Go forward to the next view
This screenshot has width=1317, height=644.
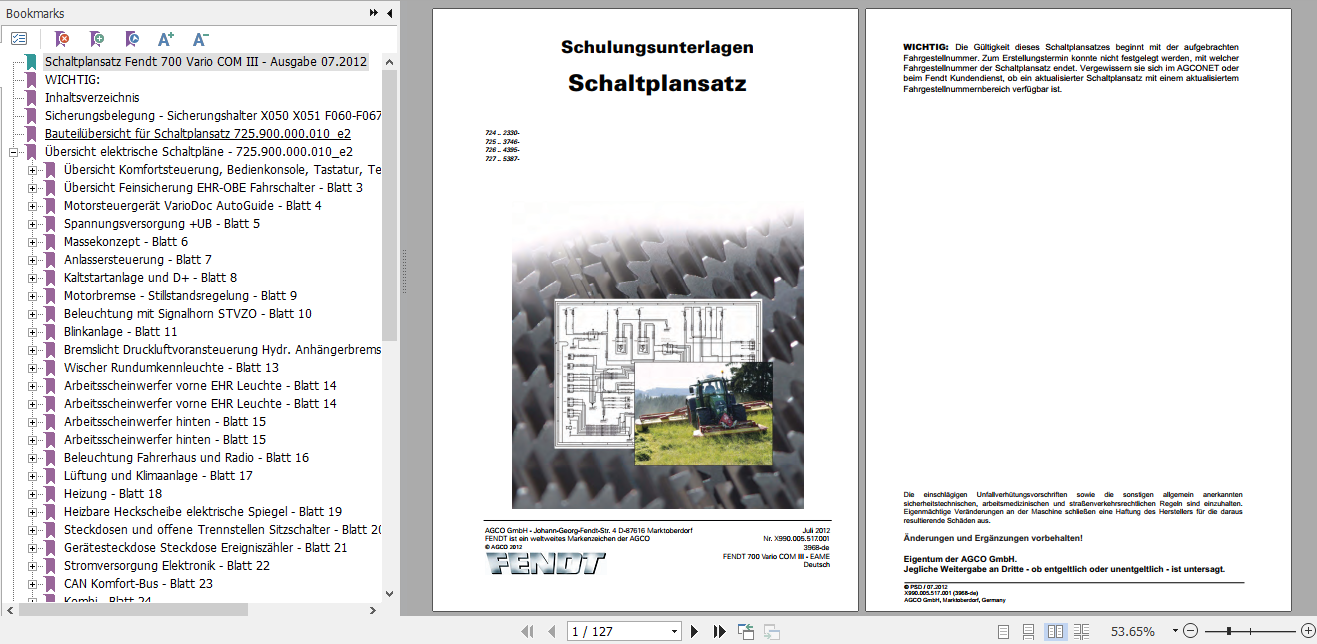click(x=772, y=631)
